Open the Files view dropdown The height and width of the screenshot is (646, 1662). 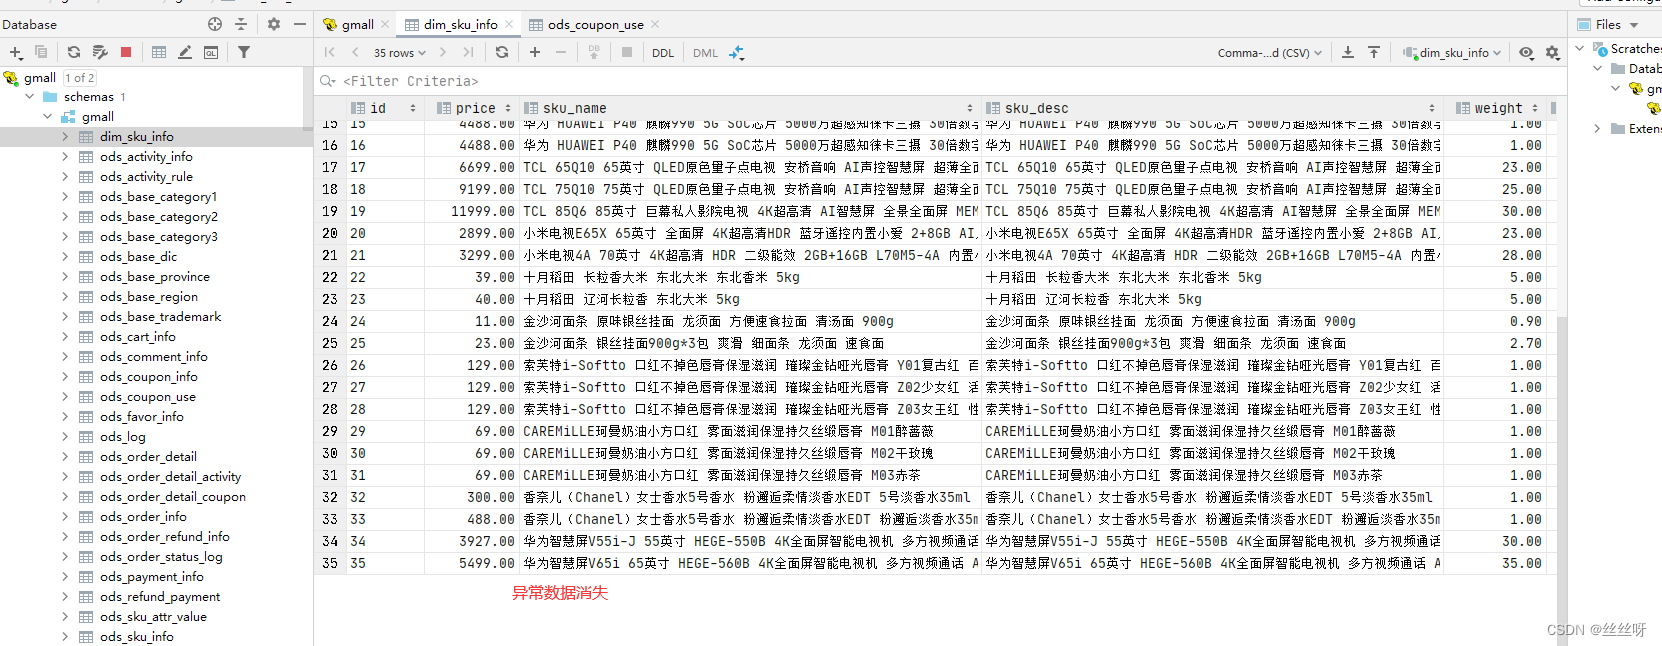[x=1608, y=24]
